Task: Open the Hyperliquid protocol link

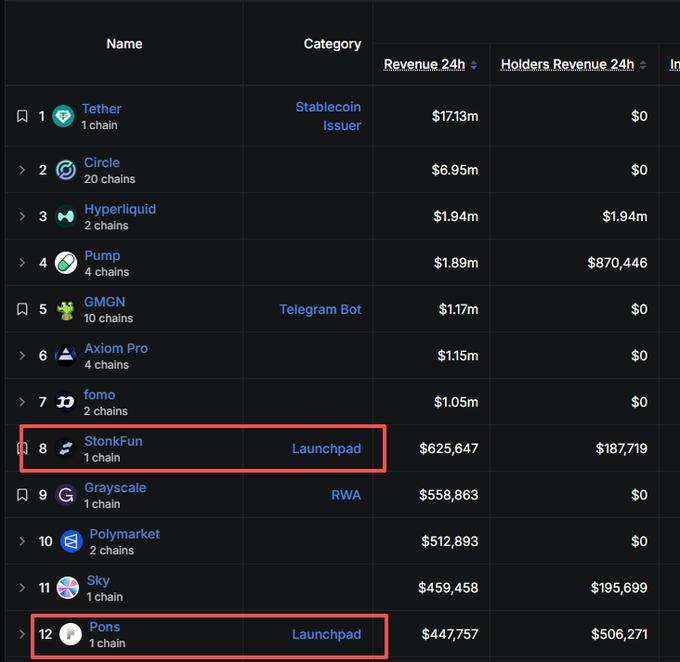Action: coord(120,209)
